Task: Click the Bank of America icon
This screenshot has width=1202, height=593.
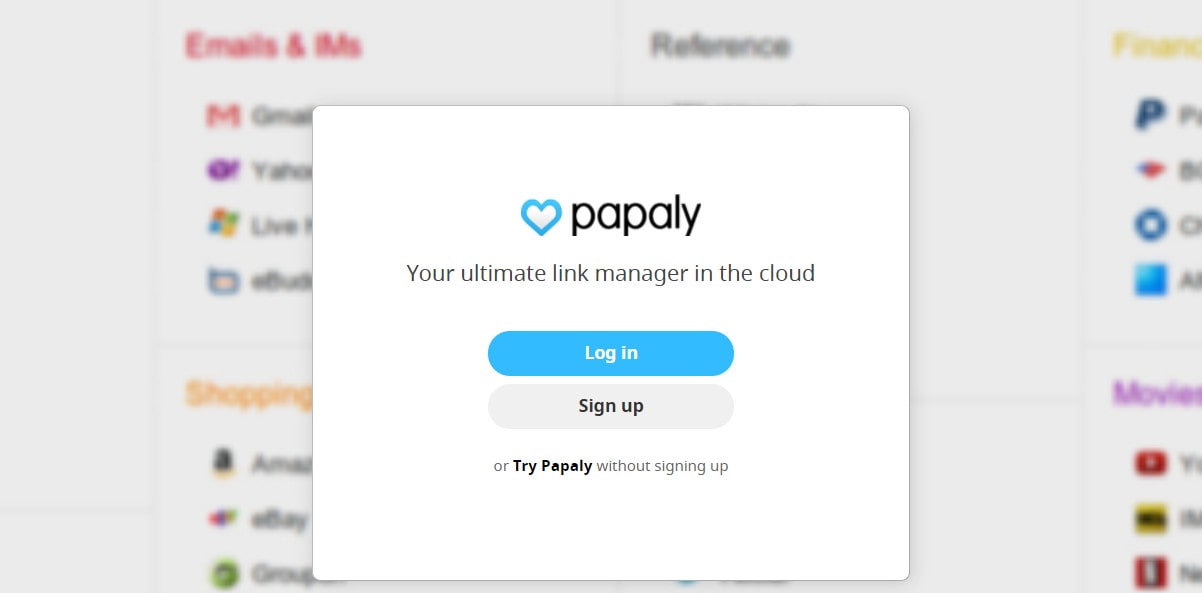Action: (1150, 169)
